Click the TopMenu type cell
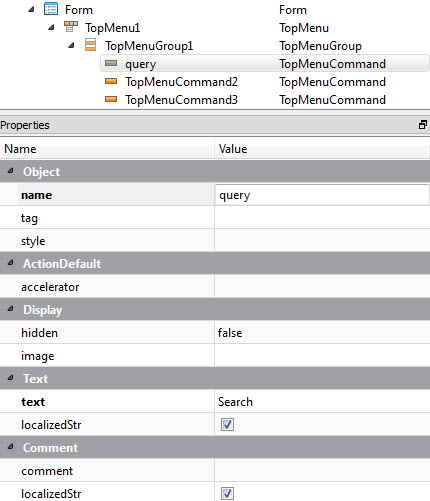This screenshot has height=501, width=430. 304,28
